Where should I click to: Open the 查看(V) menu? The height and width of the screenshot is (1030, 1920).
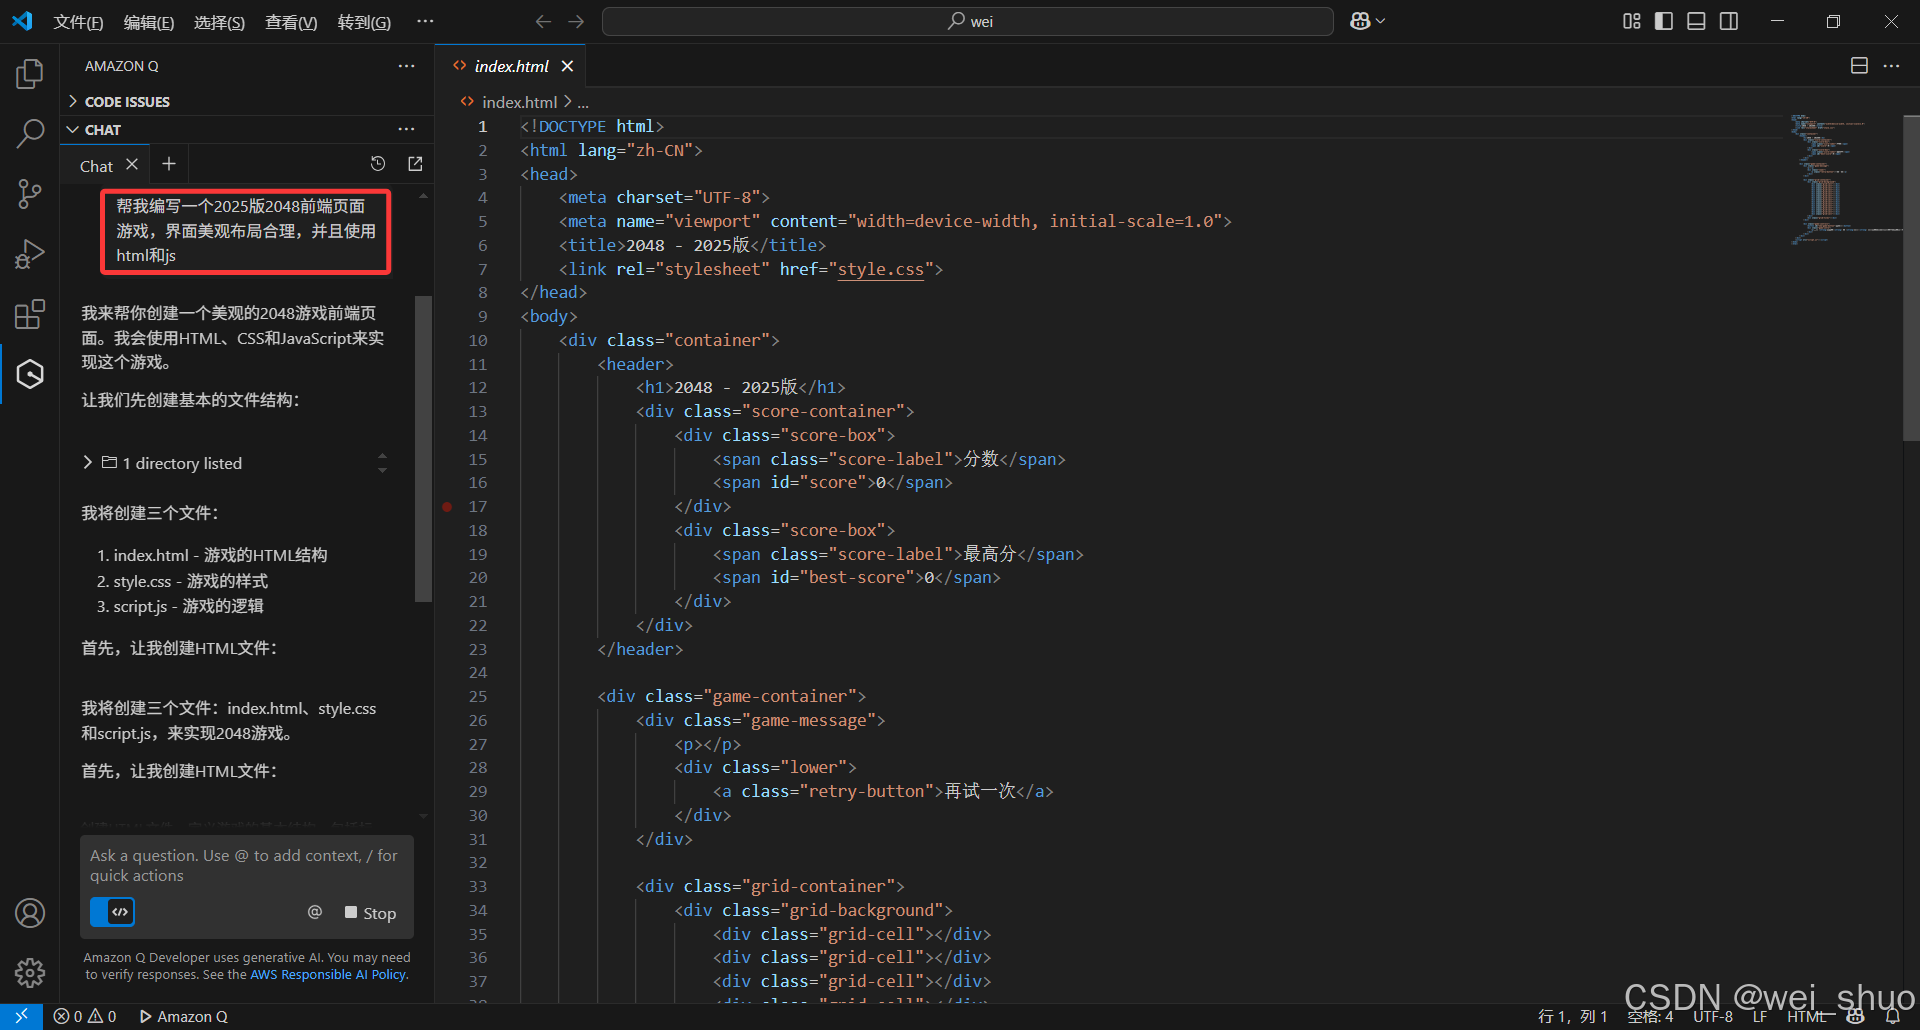click(291, 22)
